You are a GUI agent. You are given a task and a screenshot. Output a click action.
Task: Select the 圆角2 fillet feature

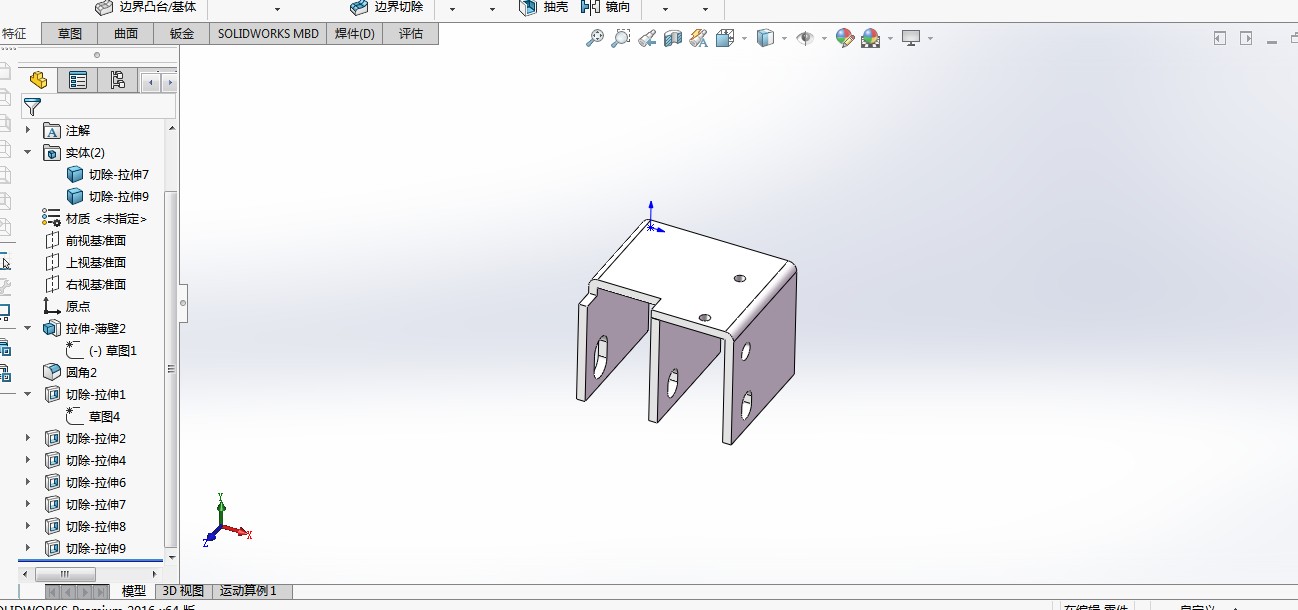pos(70,372)
